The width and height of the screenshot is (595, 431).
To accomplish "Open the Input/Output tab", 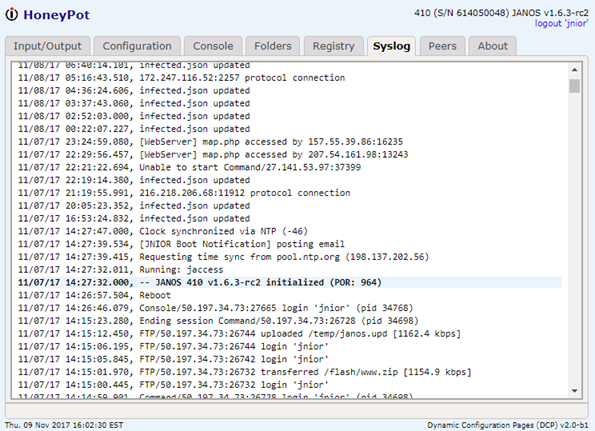I will click(x=47, y=46).
